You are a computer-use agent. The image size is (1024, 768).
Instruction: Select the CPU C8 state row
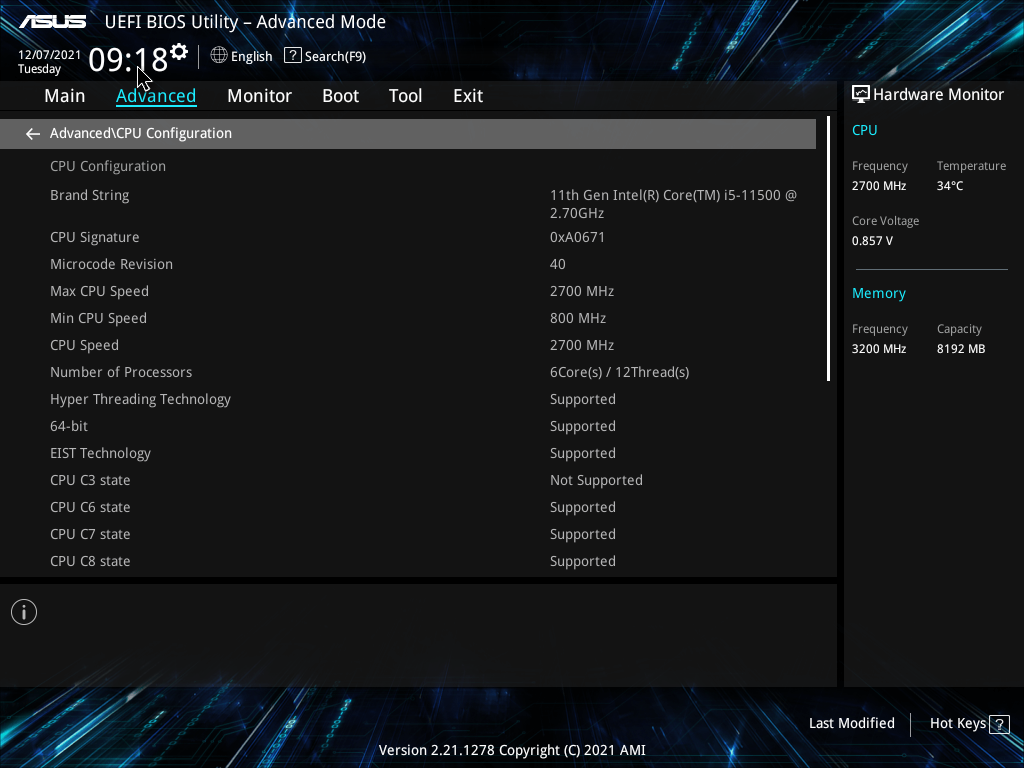pos(408,562)
